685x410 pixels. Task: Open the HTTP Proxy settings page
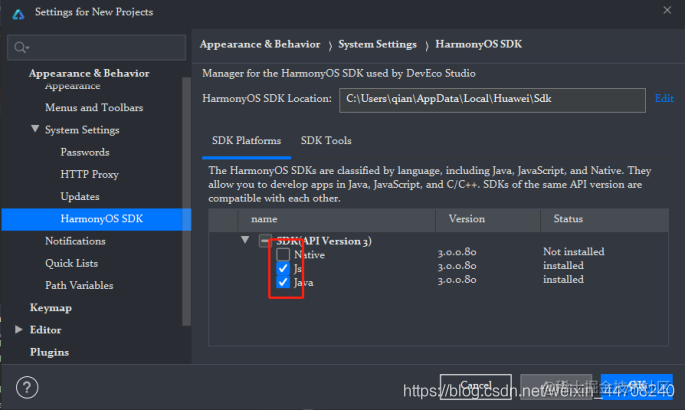(x=90, y=174)
